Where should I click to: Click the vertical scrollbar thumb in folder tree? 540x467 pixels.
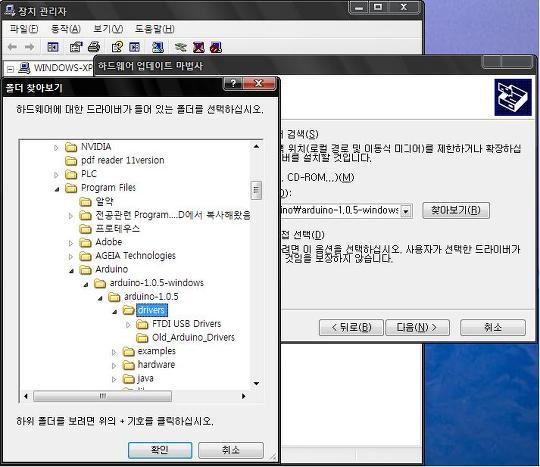point(256,190)
